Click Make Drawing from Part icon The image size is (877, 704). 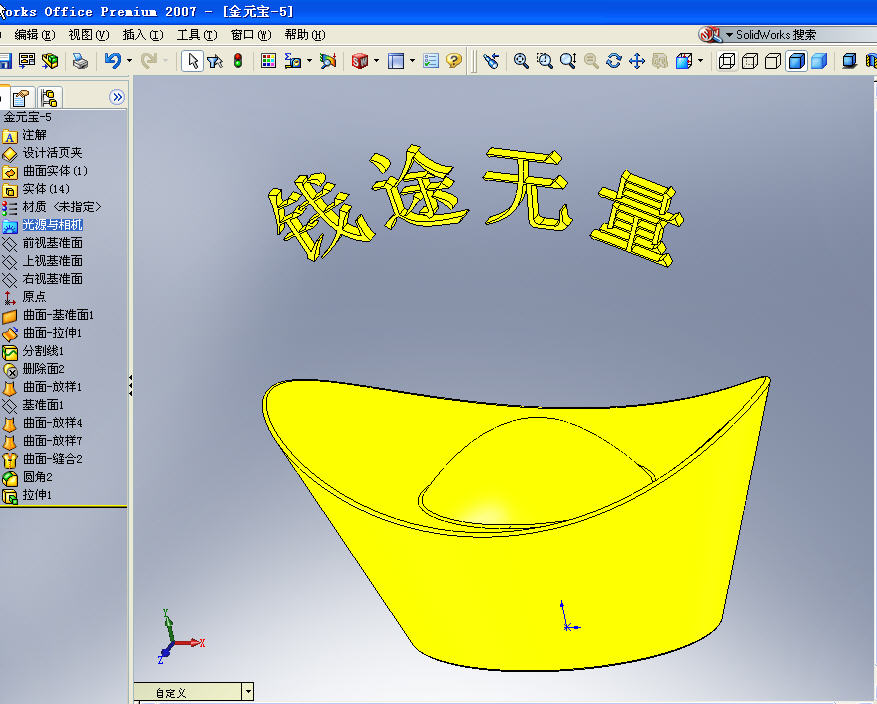[27, 60]
